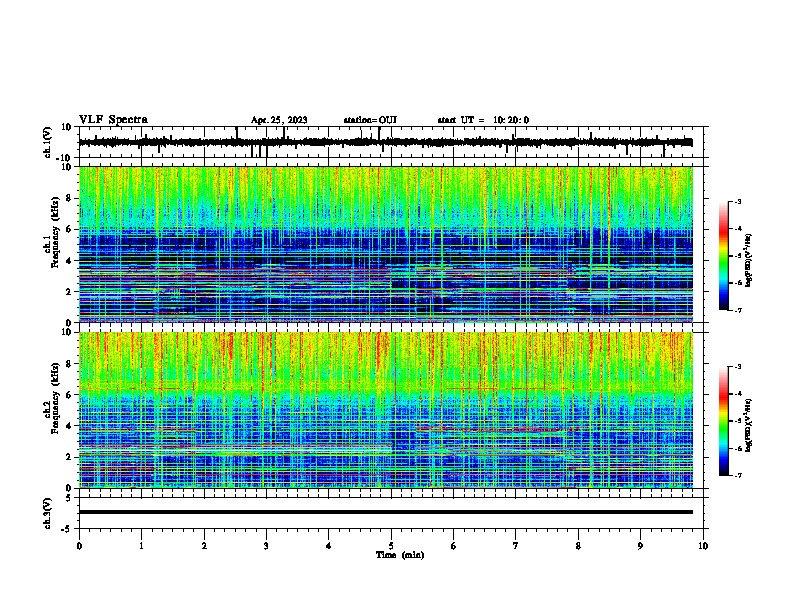Viewport: 792px width, 612px height.
Task: Click time-axis tick label "5" below the plots
Action: click(x=391, y=546)
